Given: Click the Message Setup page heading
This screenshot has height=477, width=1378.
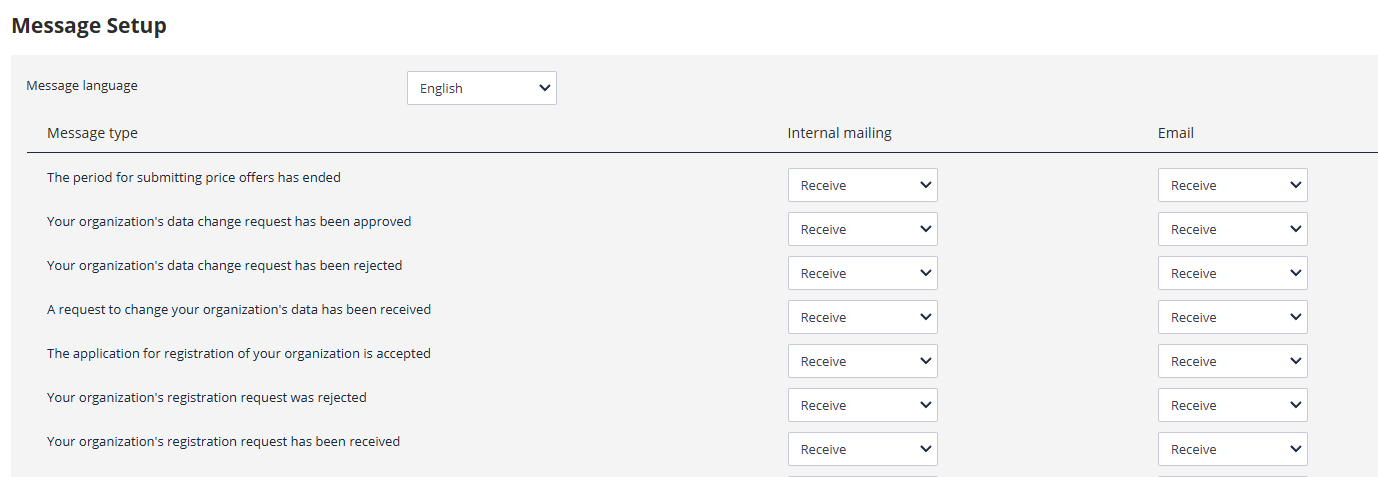Looking at the screenshot, I should pos(89,26).
